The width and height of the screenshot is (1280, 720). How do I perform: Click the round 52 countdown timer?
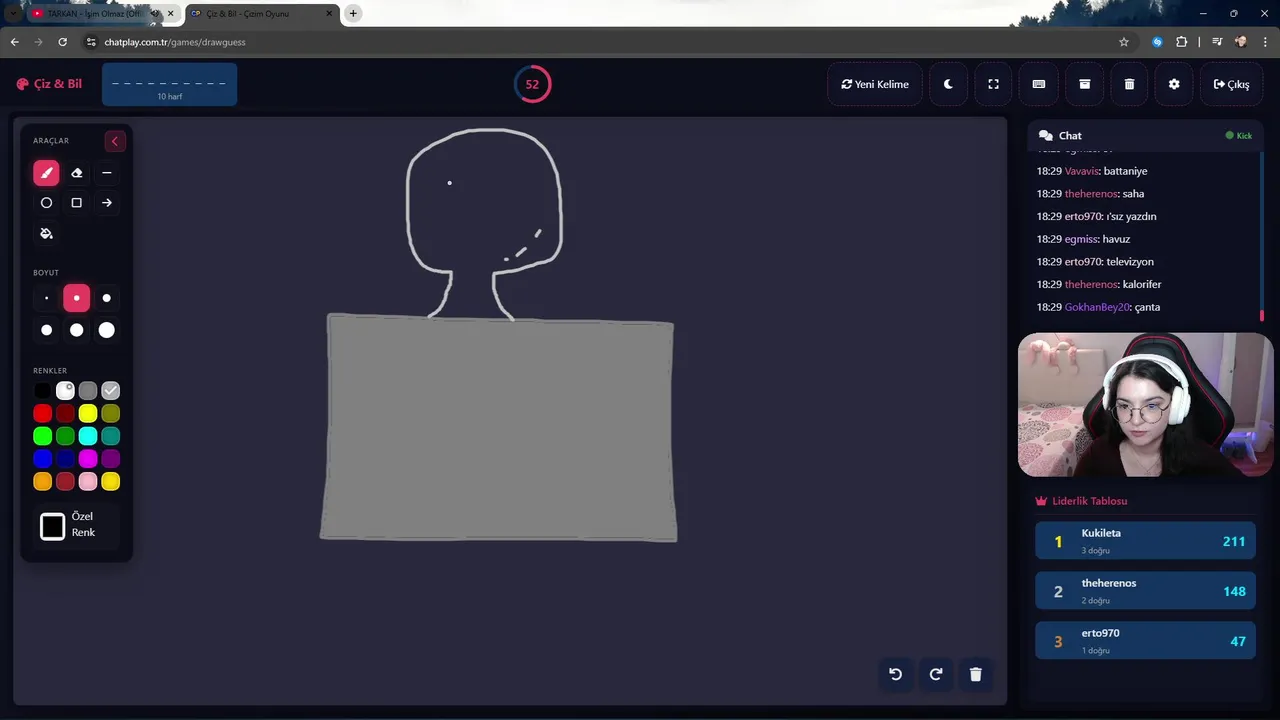tap(532, 84)
